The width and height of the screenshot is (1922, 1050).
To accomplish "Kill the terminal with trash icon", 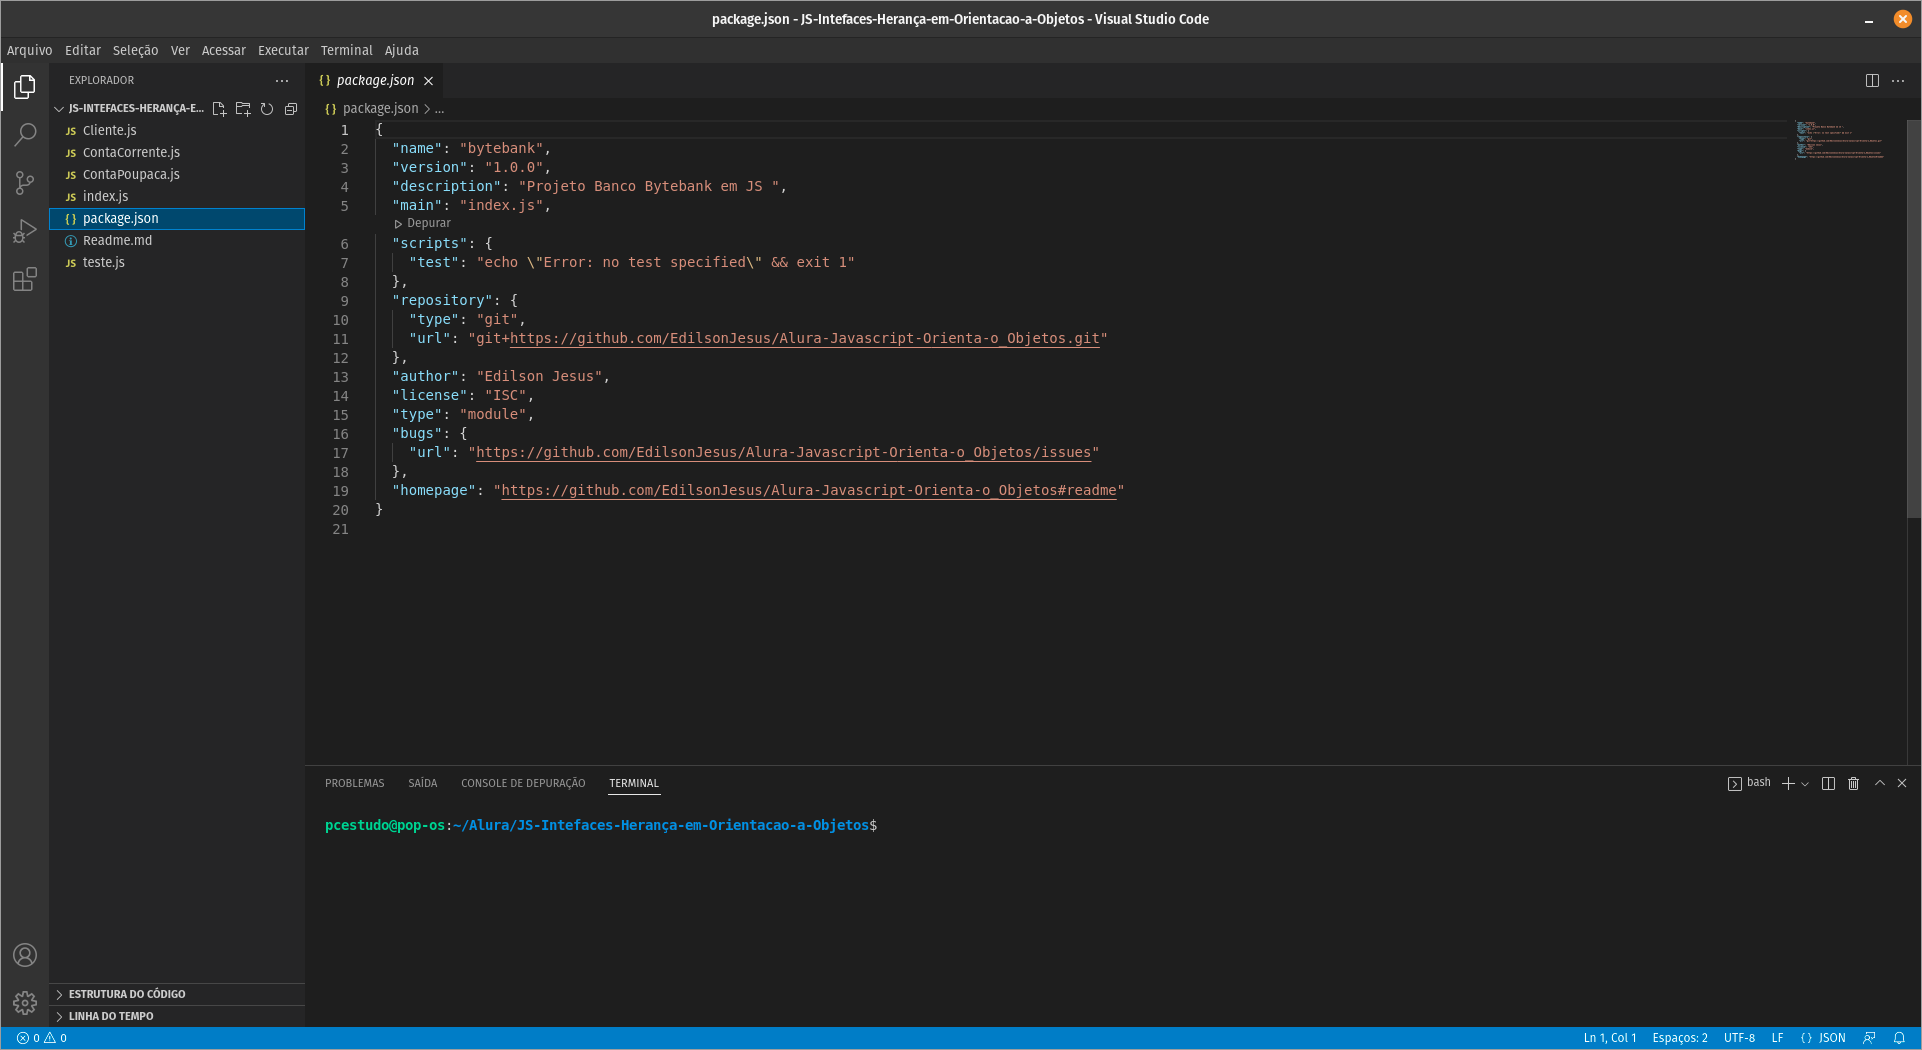I will 1853,783.
